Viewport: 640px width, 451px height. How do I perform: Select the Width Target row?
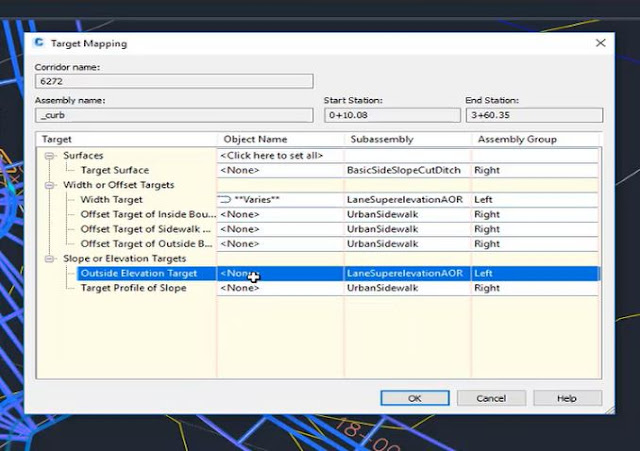click(111, 200)
